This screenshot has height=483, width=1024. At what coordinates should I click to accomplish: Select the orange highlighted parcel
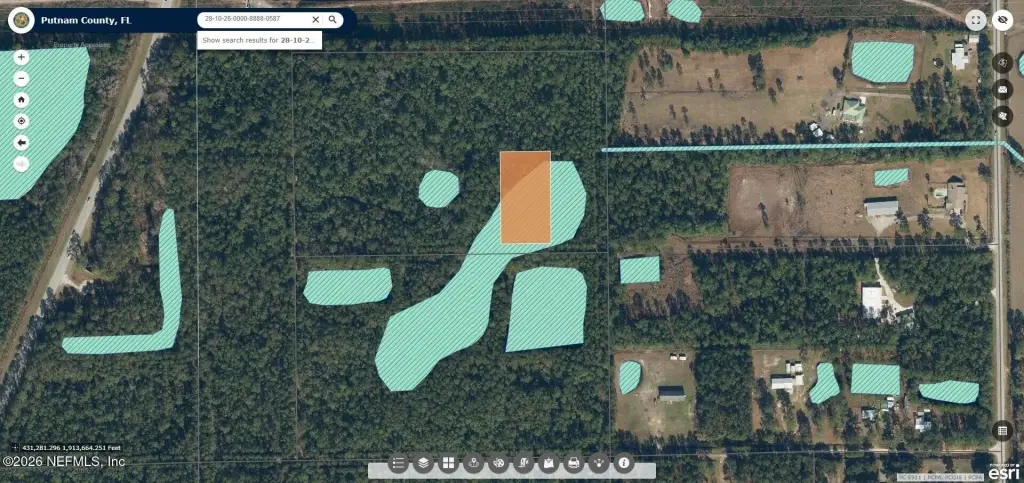[x=525, y=197]
